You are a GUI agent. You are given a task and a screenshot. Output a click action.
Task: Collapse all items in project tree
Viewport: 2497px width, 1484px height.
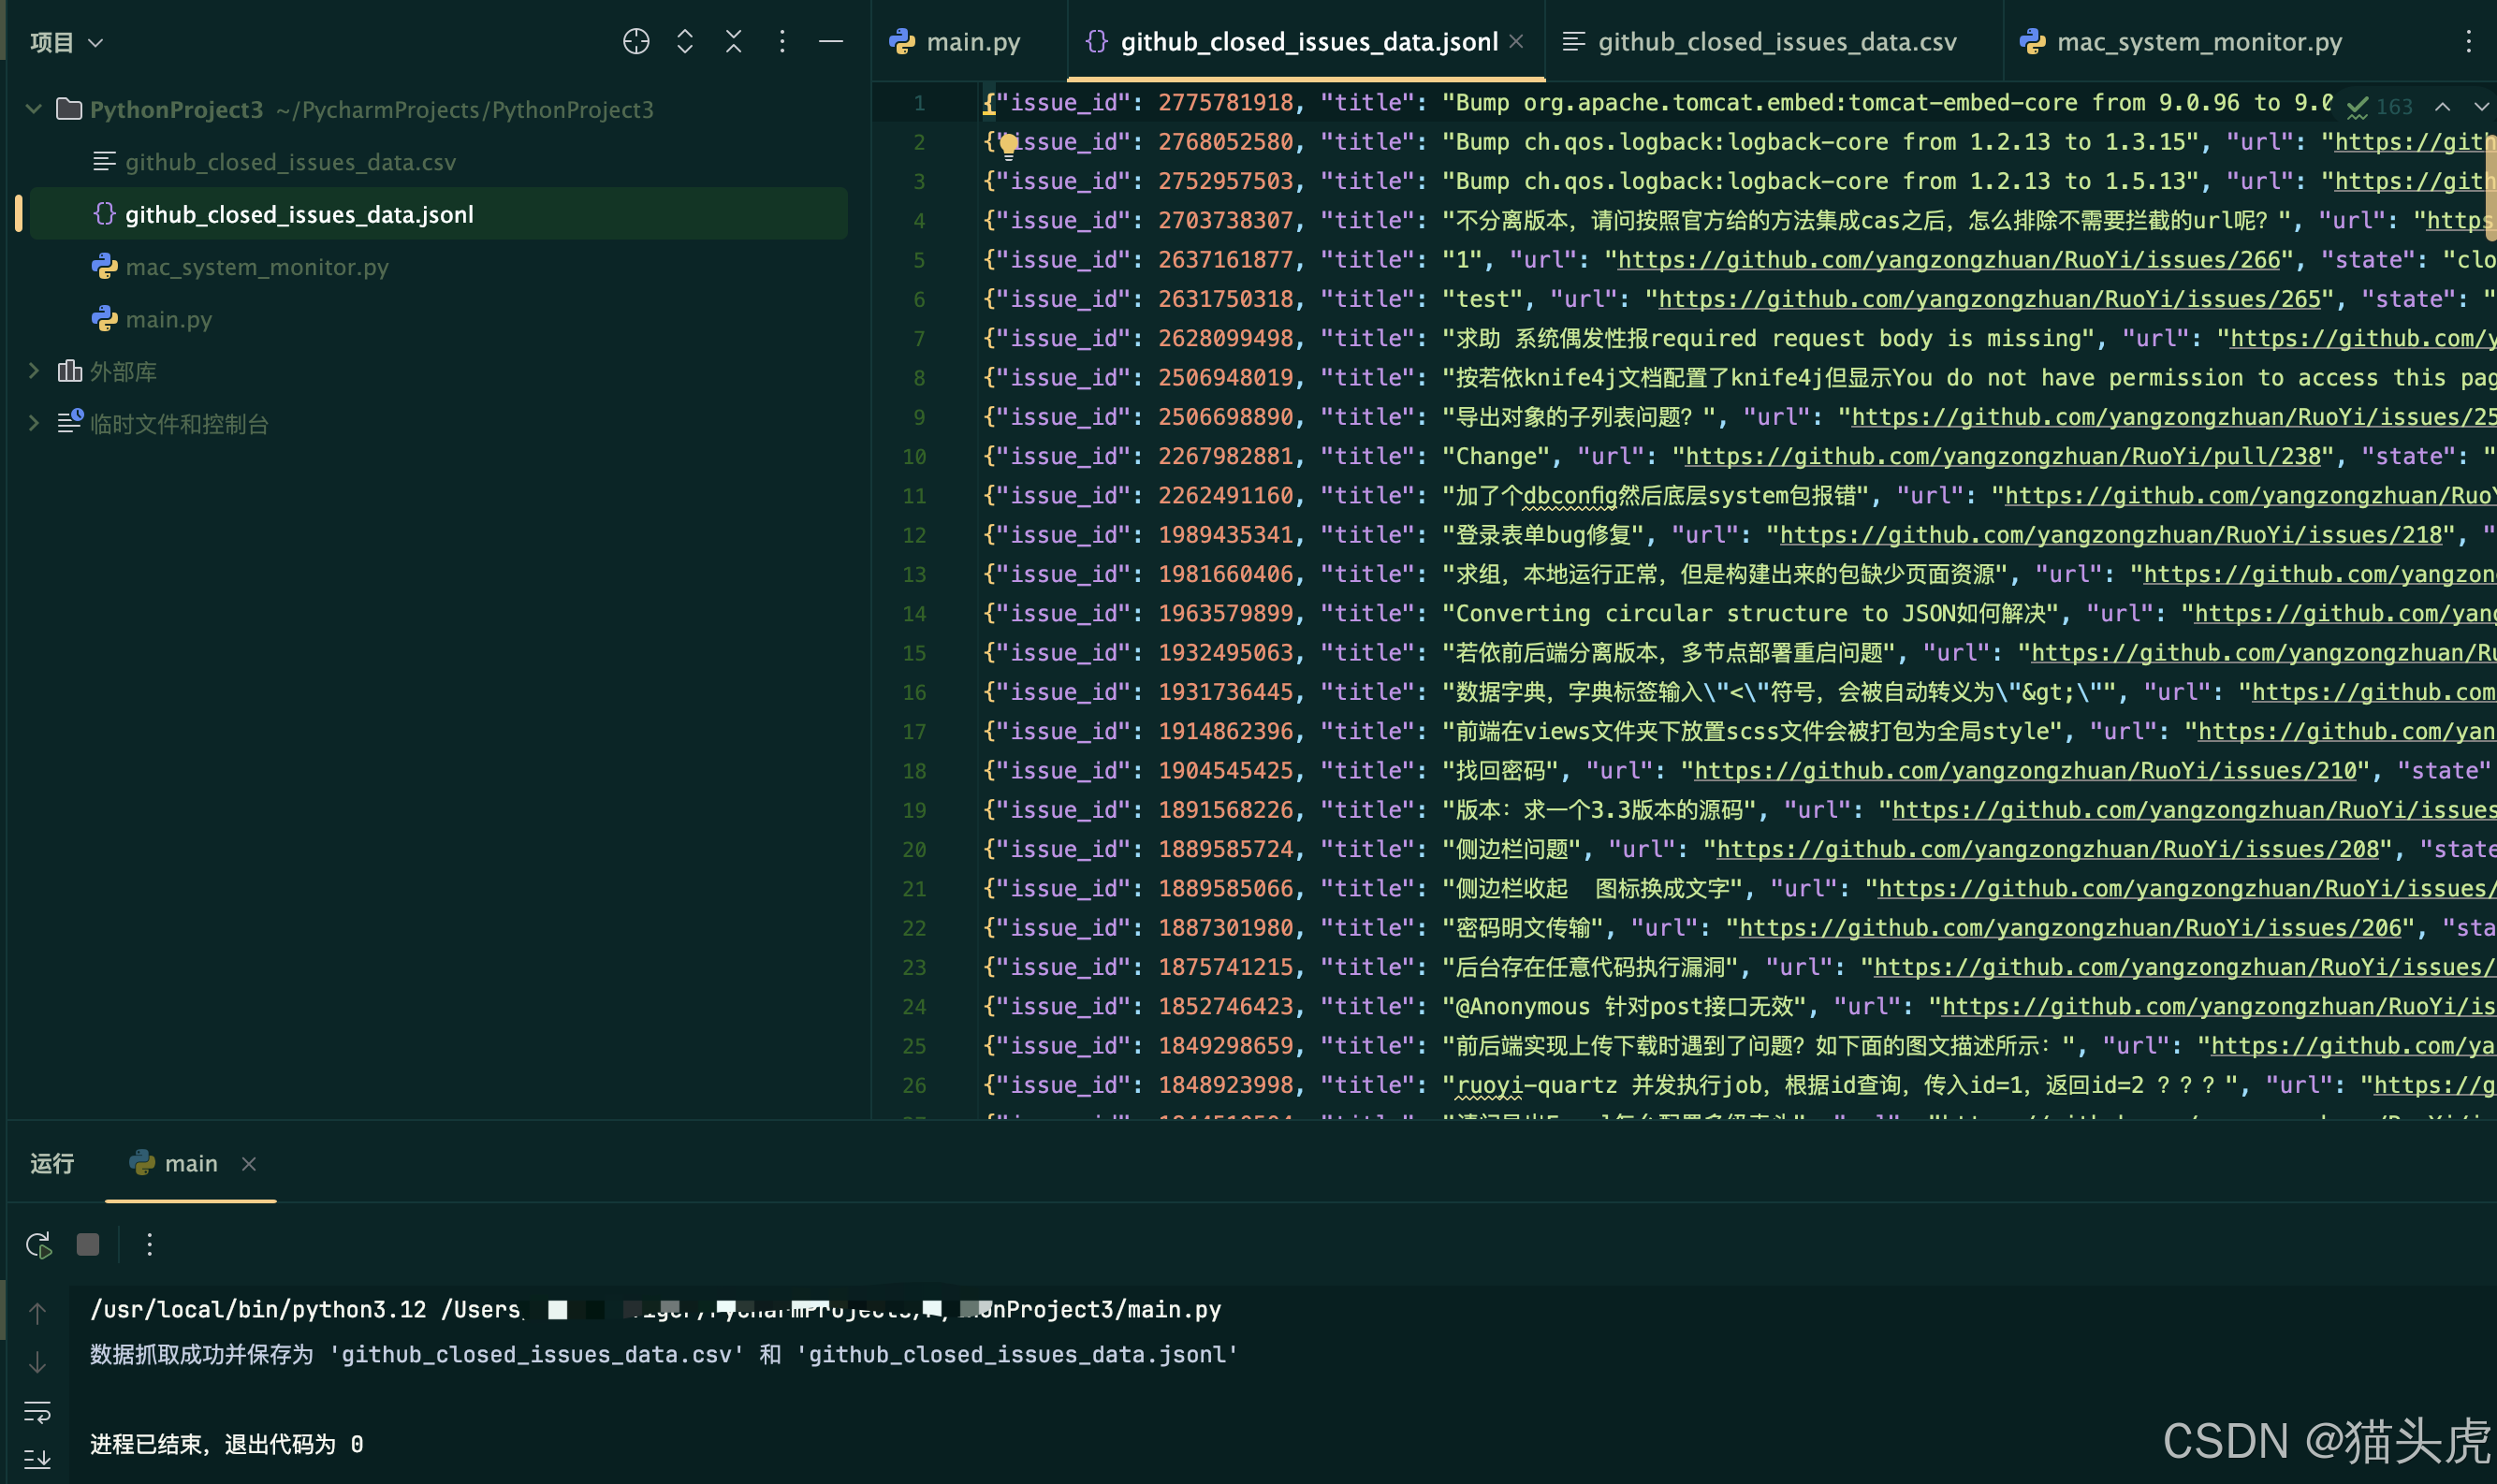pos(733,41)
